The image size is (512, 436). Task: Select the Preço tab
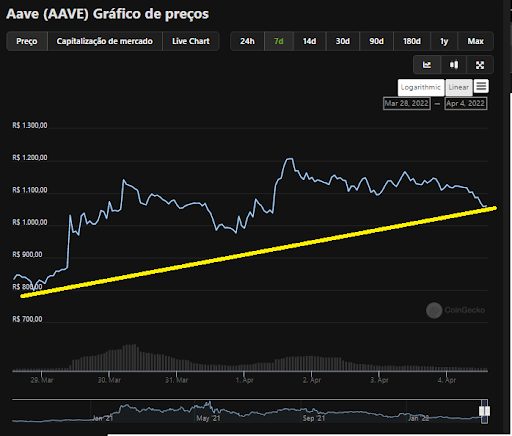coord(27,41)
